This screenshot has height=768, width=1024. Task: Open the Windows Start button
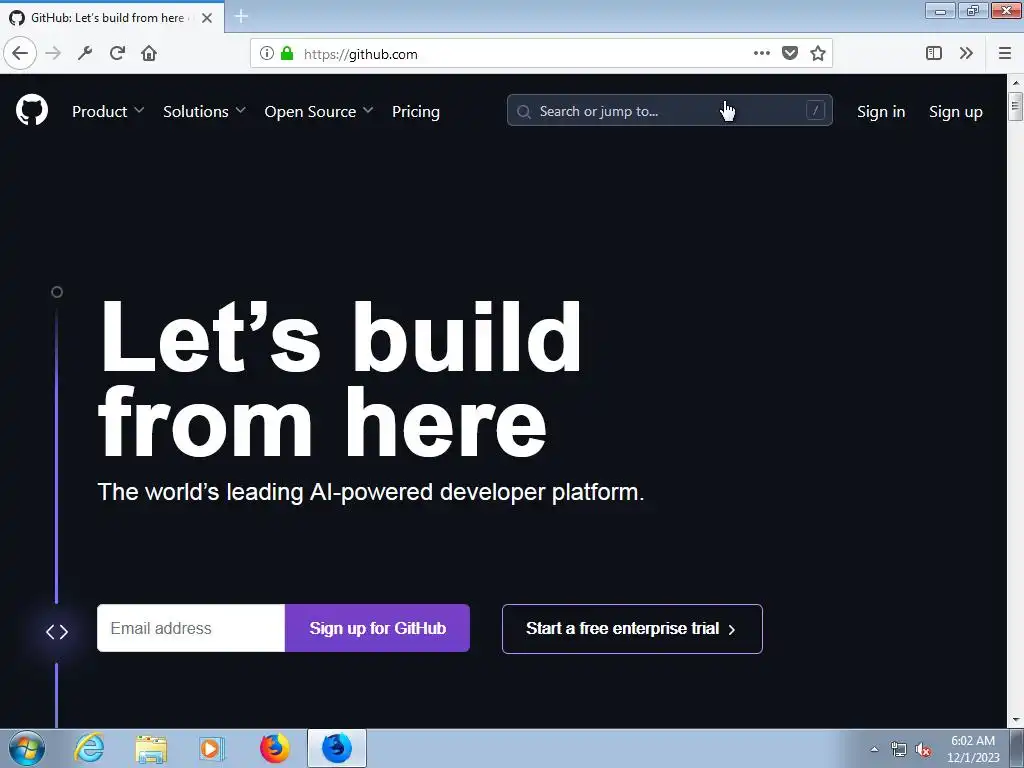coord(27,748)
